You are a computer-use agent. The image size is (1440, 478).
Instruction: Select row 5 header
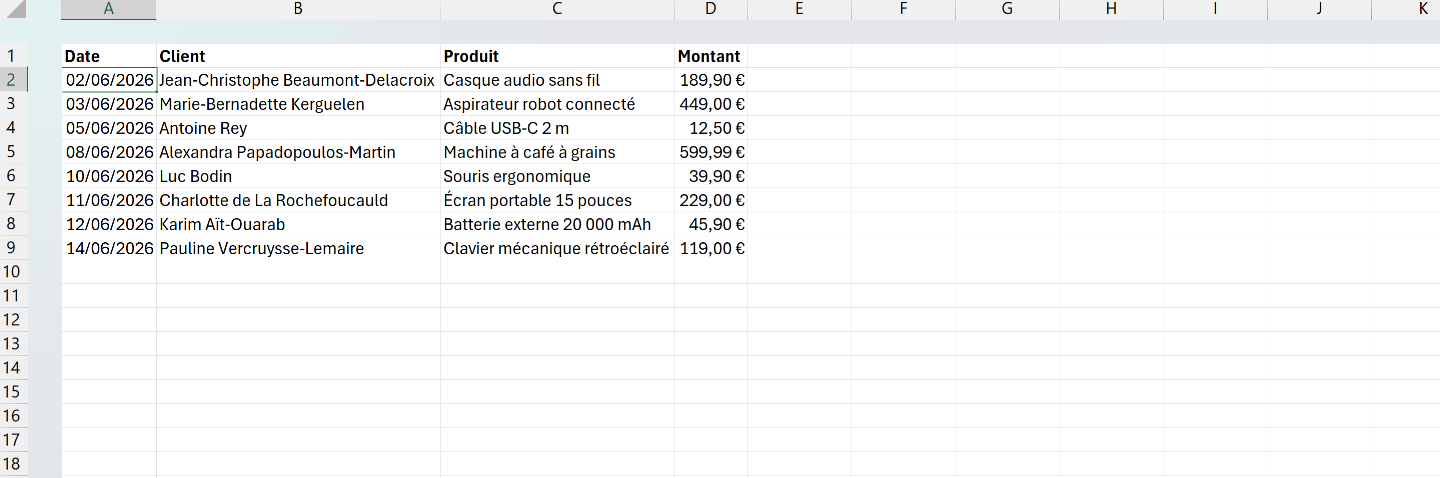[x=14, y=152]
